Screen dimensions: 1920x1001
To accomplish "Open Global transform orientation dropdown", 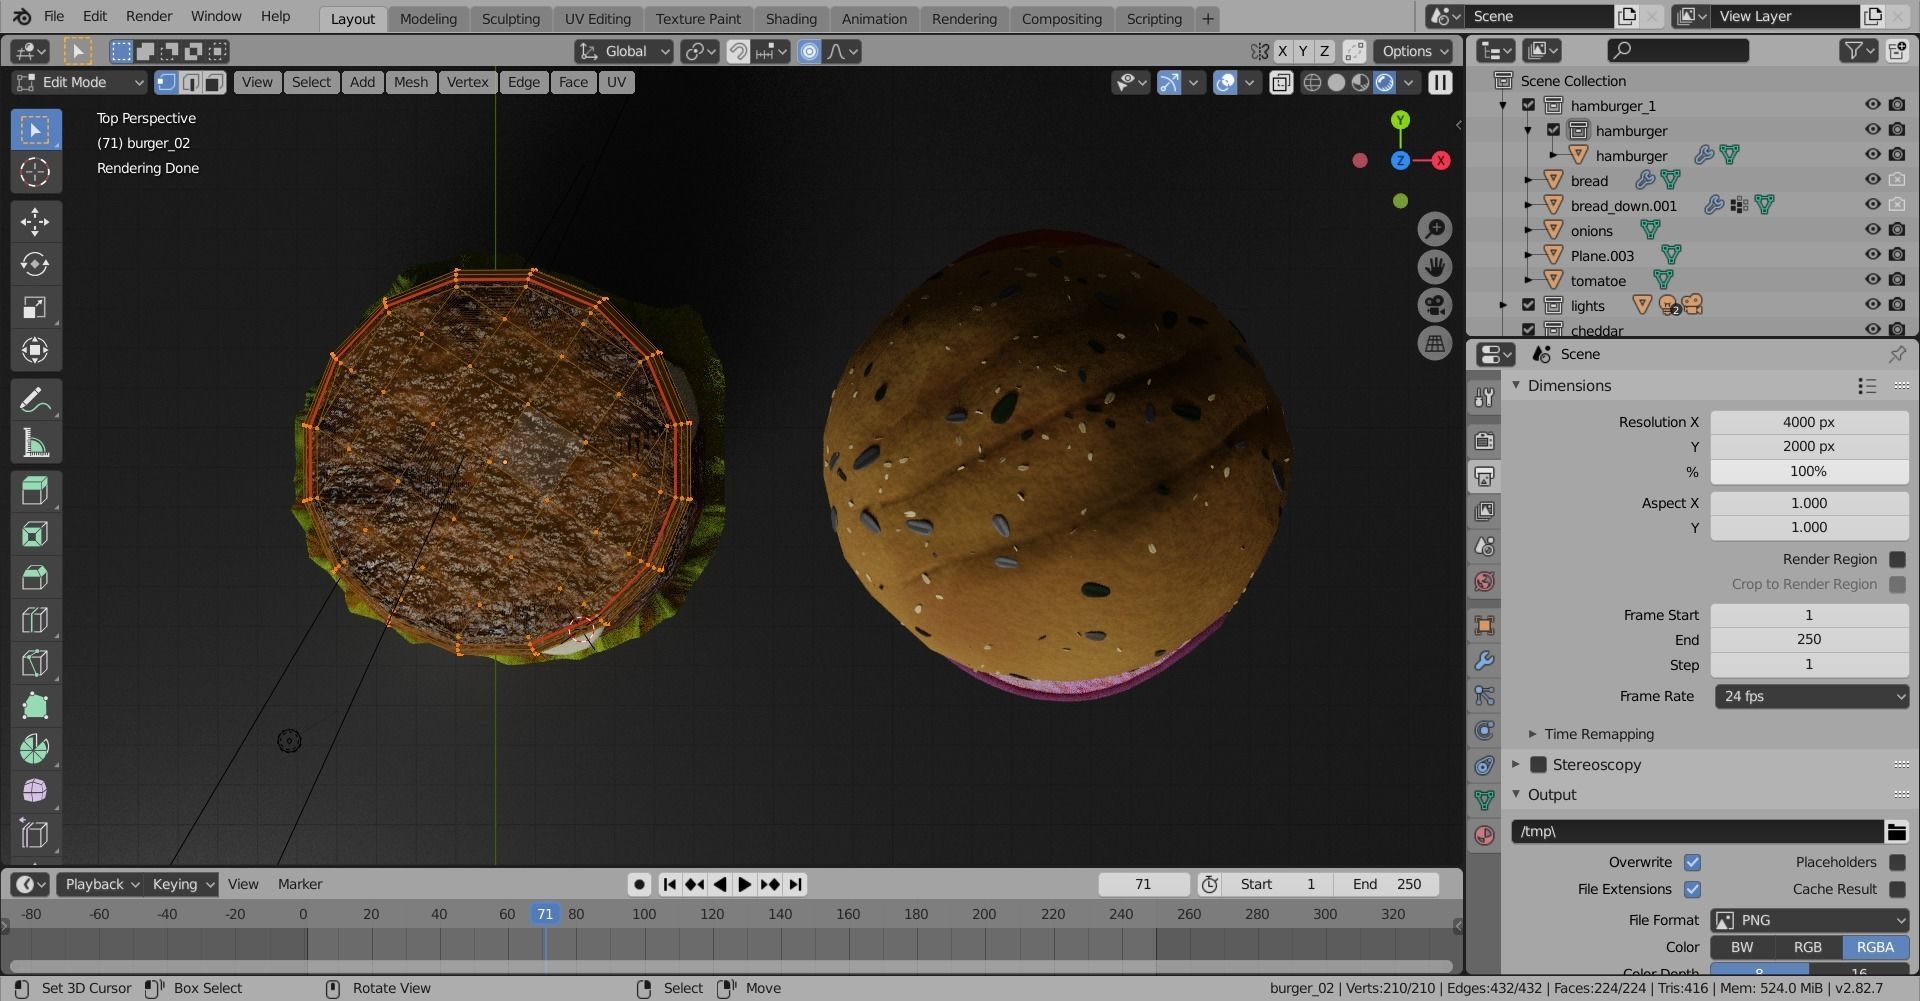I will point(624,51).
